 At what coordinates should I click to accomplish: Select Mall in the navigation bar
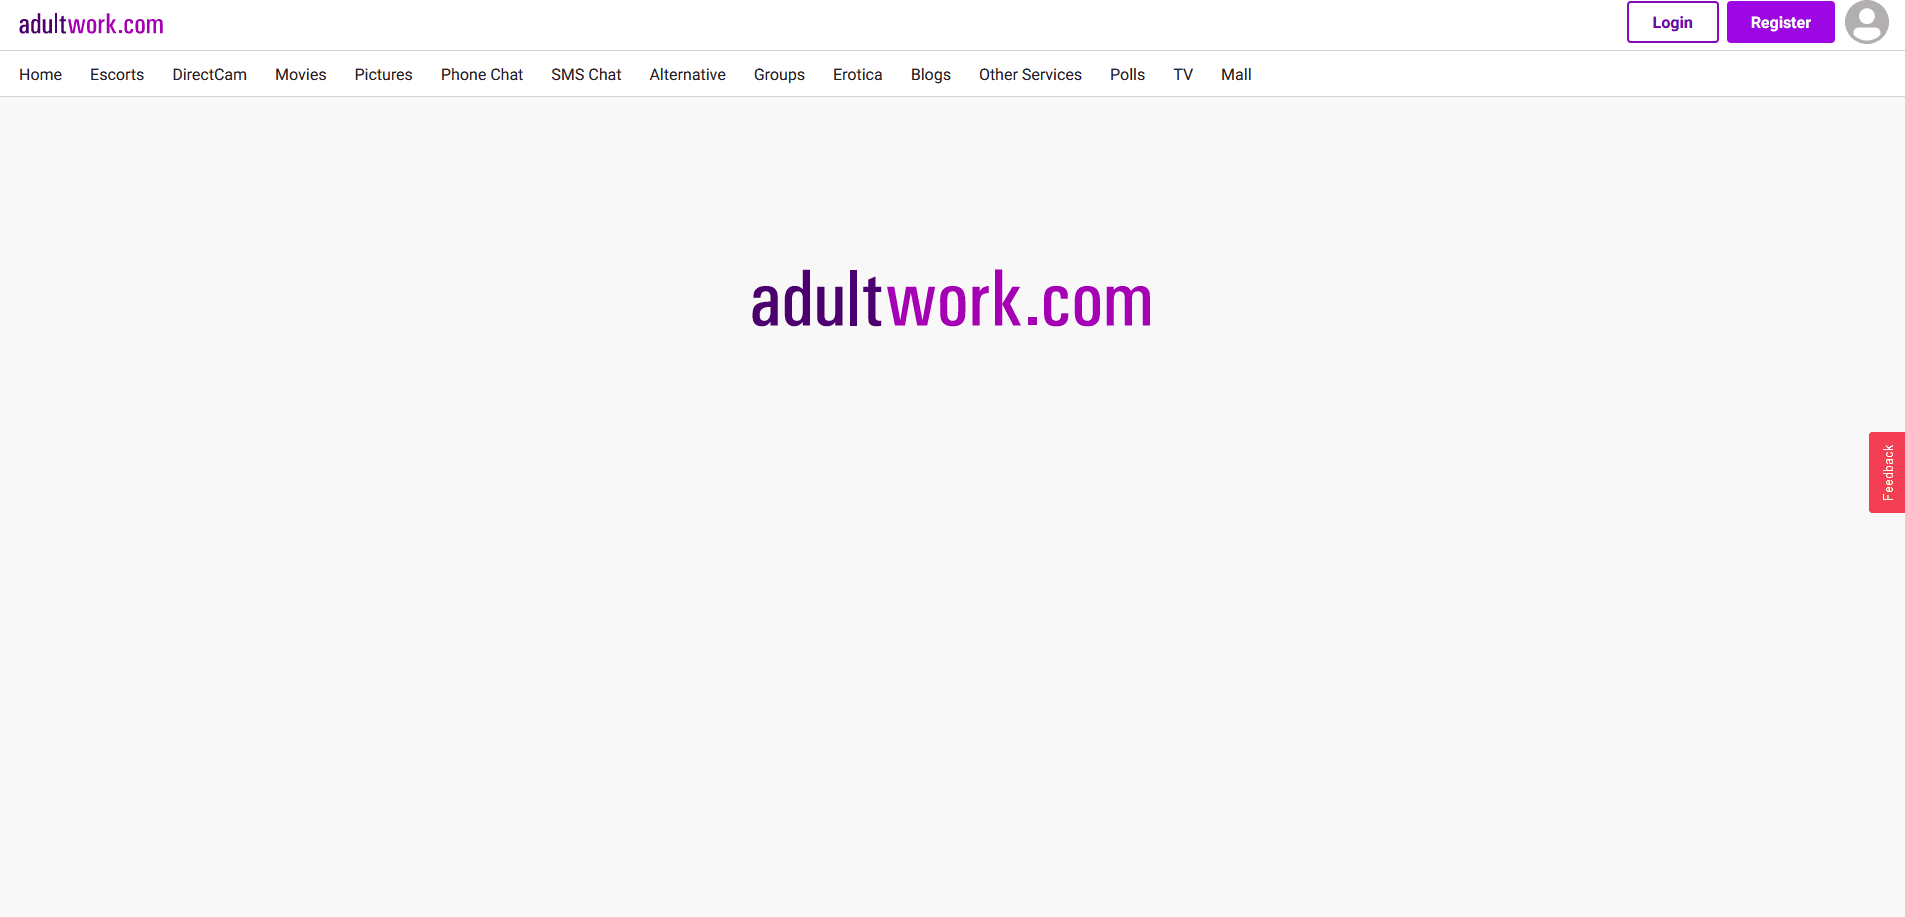(1236, 74)
